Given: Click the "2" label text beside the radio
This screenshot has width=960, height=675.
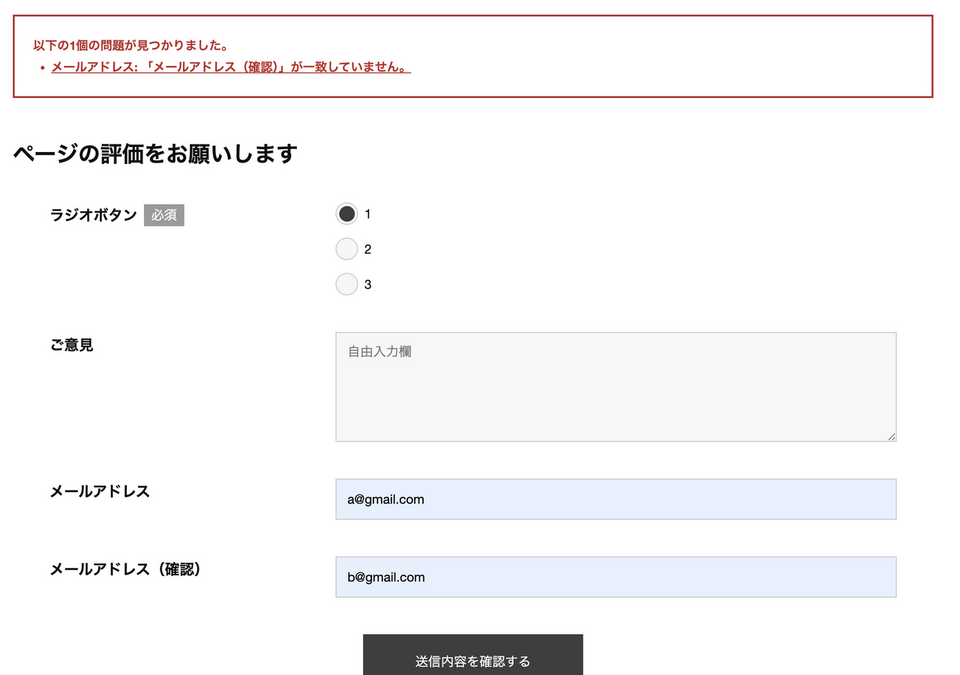Looking at the screenshot, I should point(368,249).
